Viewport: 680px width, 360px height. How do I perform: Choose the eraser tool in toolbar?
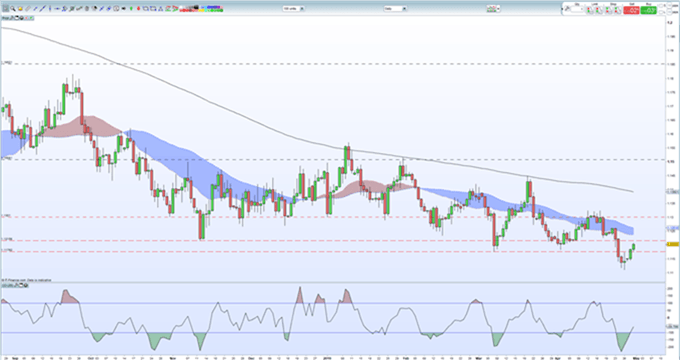click(28, 8)
